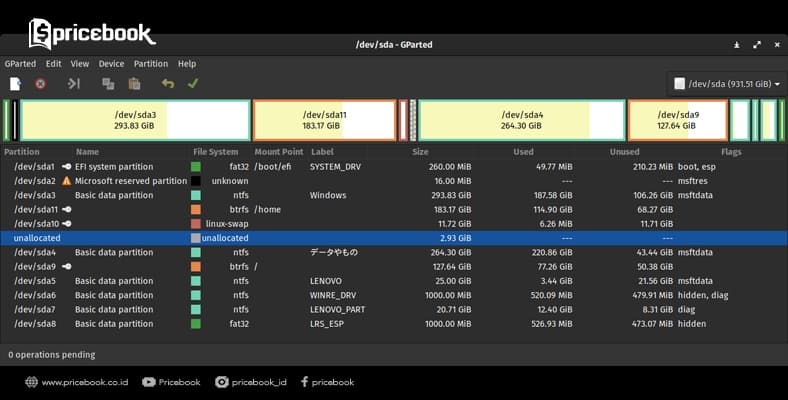Image resolution: width=788 pixels, height=400 pixels.
Task: Select the /dev/sda2 partition row
Action: point(394,181)
